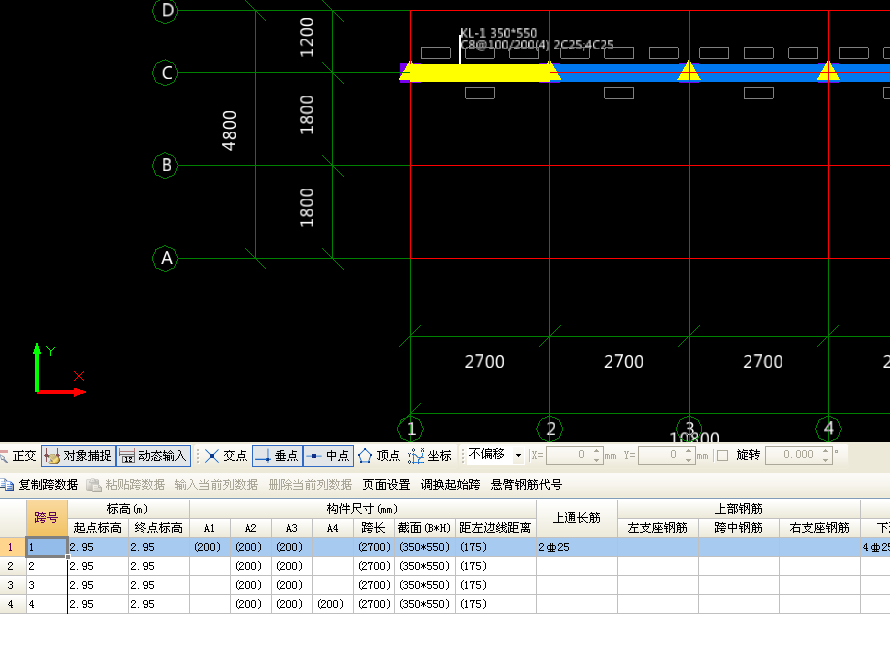The width and height of the screenshot is (890, 650).
Task: Toggle 对象捕捉 object snap
Action: [78, 456]
